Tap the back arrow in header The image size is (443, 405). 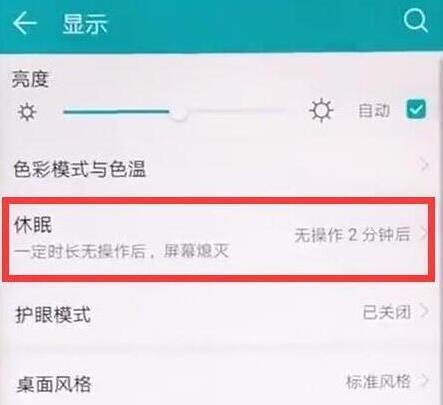24,23
